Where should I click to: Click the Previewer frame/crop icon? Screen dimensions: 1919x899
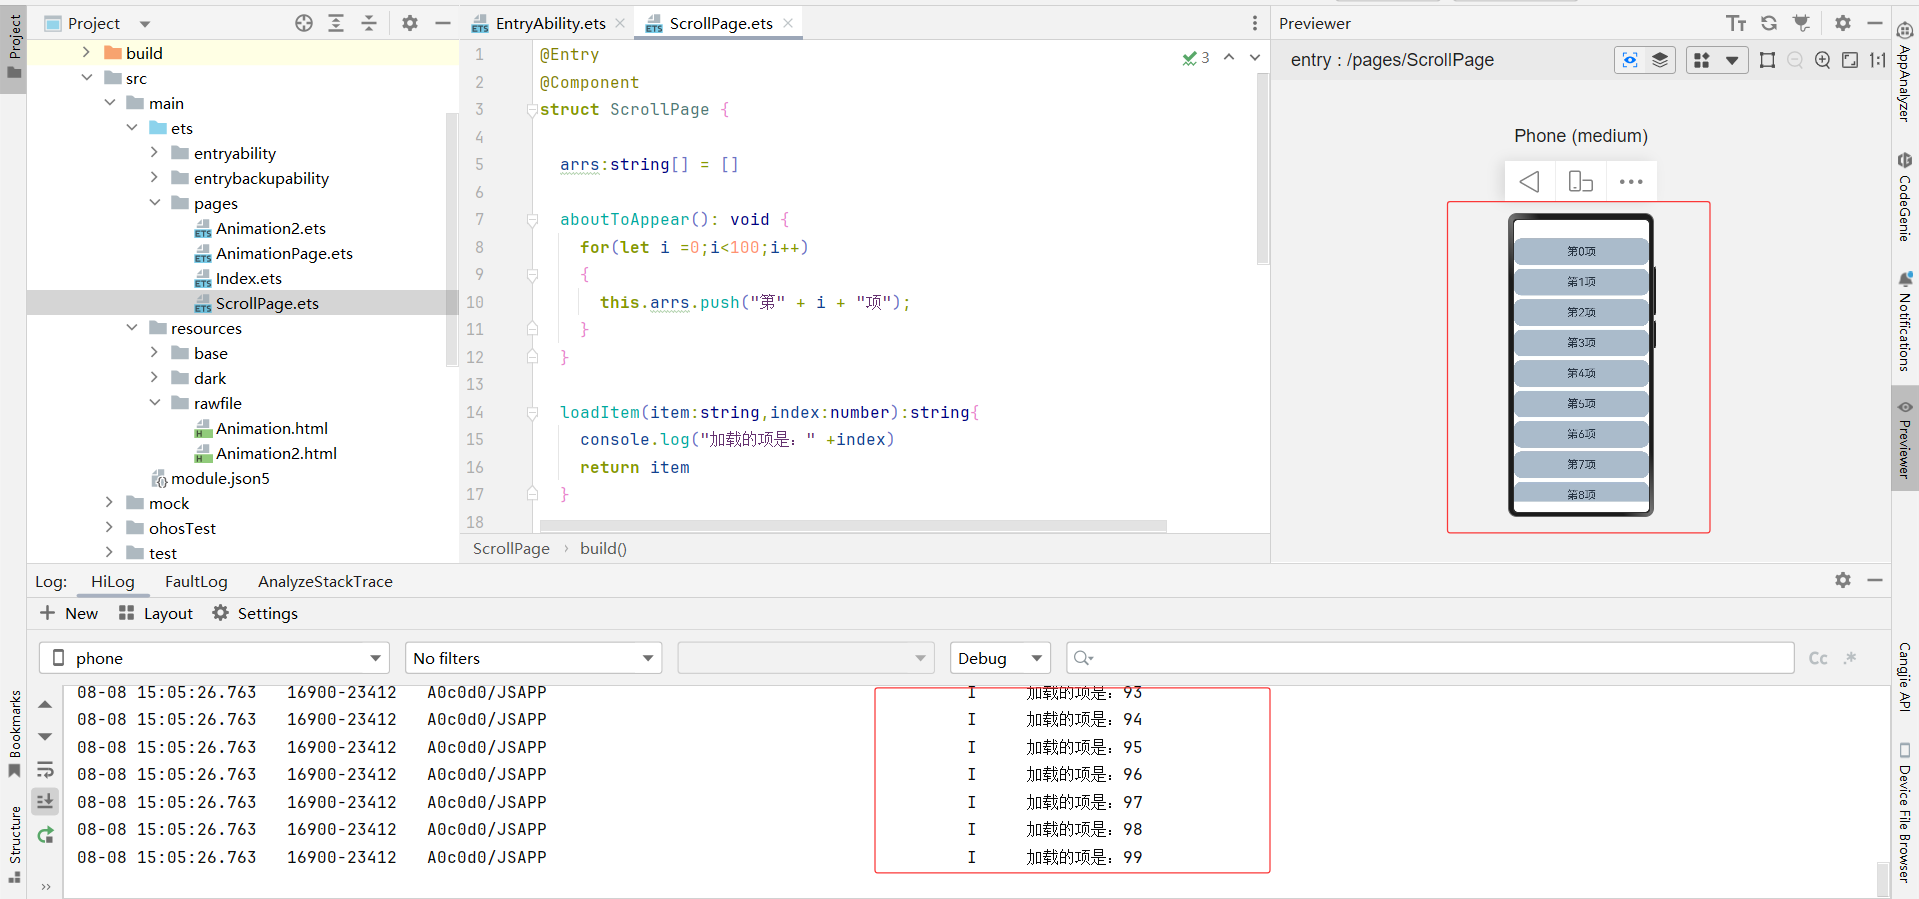[1767, 60]
